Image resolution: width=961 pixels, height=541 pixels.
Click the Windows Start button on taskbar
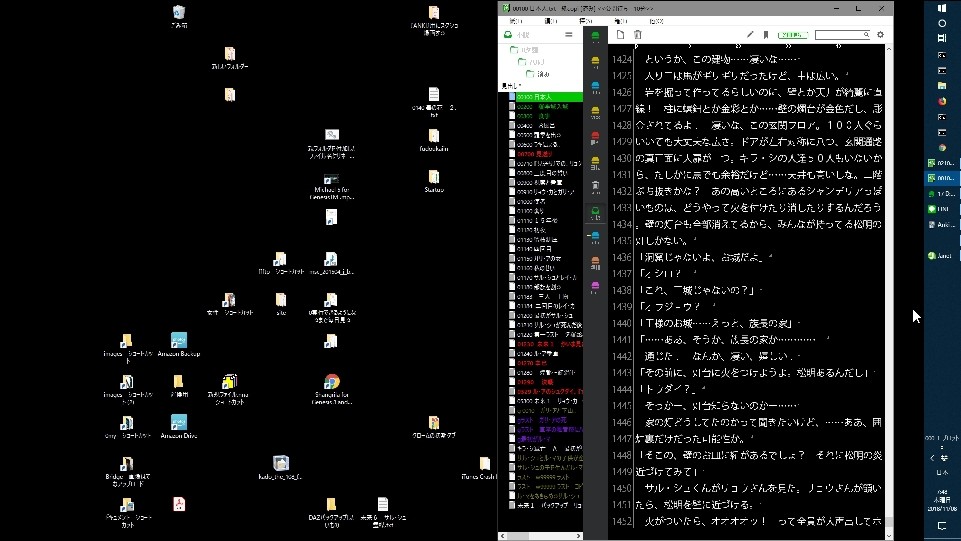tap(942, 7)
